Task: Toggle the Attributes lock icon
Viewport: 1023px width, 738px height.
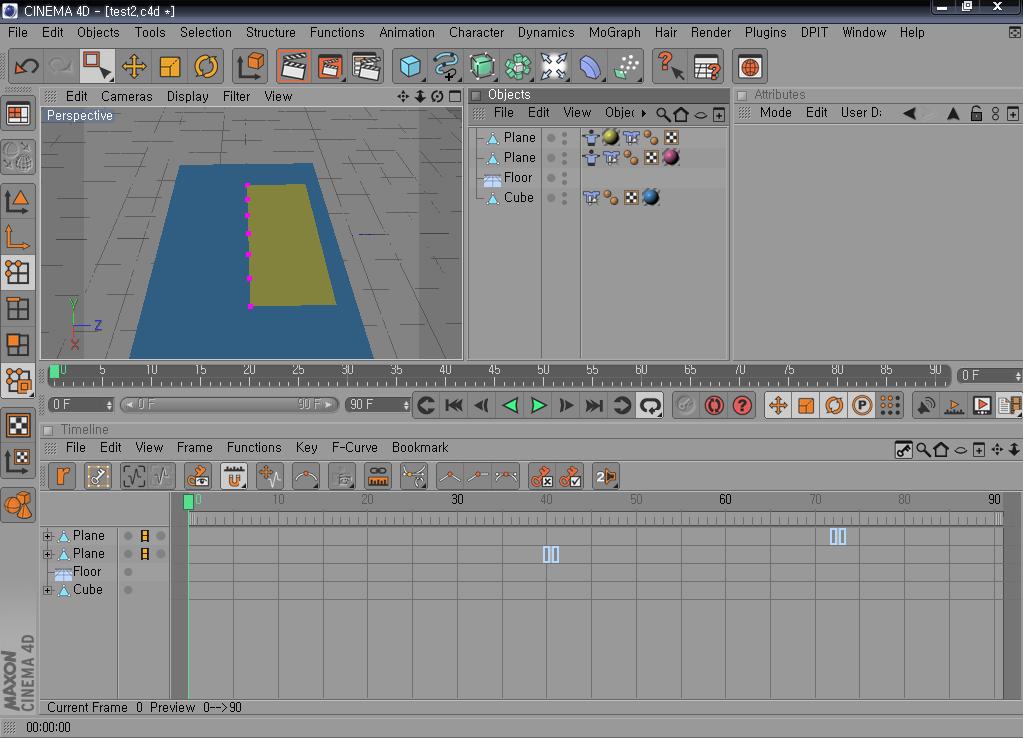Action: [x=976, y=114]
